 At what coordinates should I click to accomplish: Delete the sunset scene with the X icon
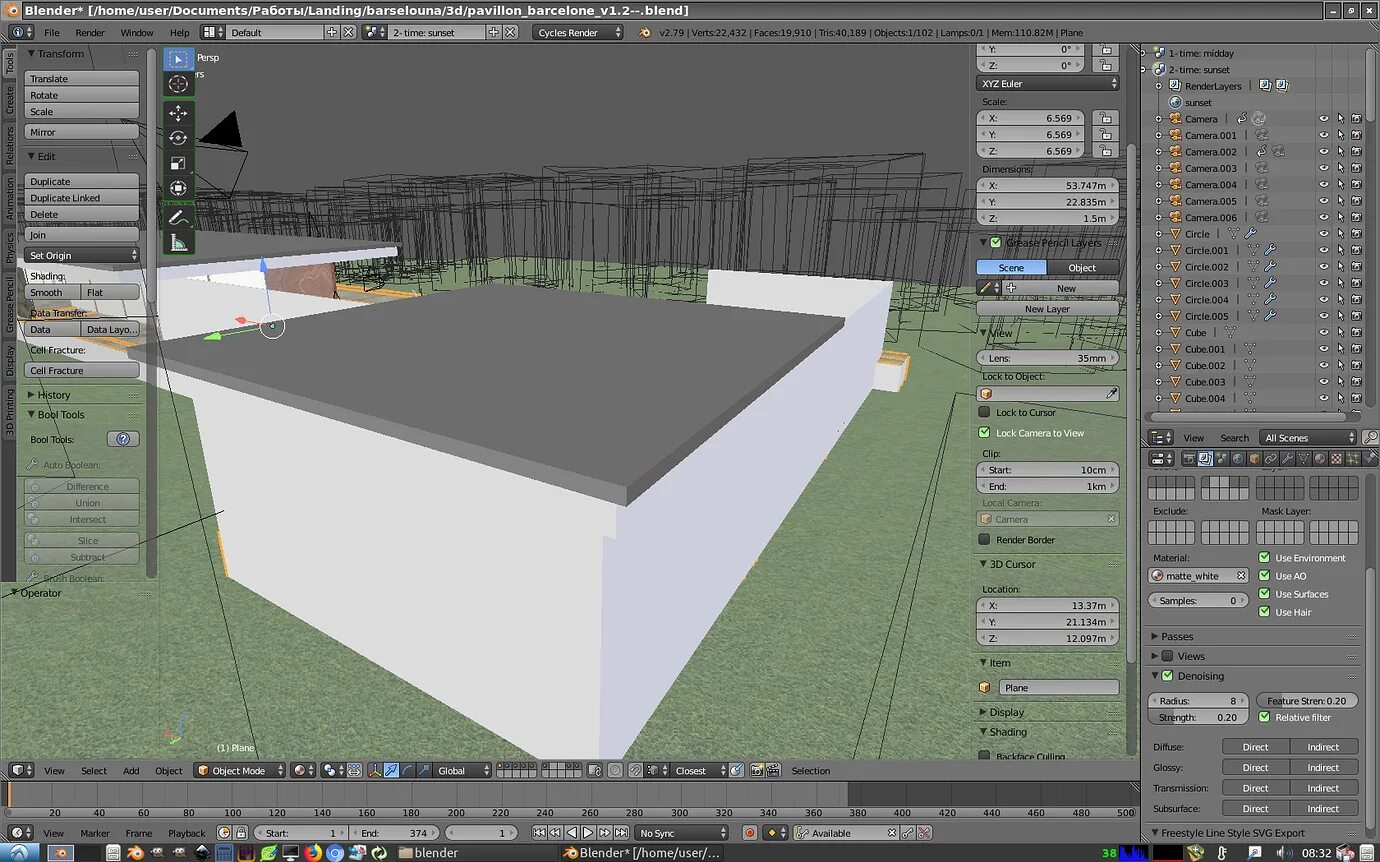pyautogui.click(x=510, y=32)
